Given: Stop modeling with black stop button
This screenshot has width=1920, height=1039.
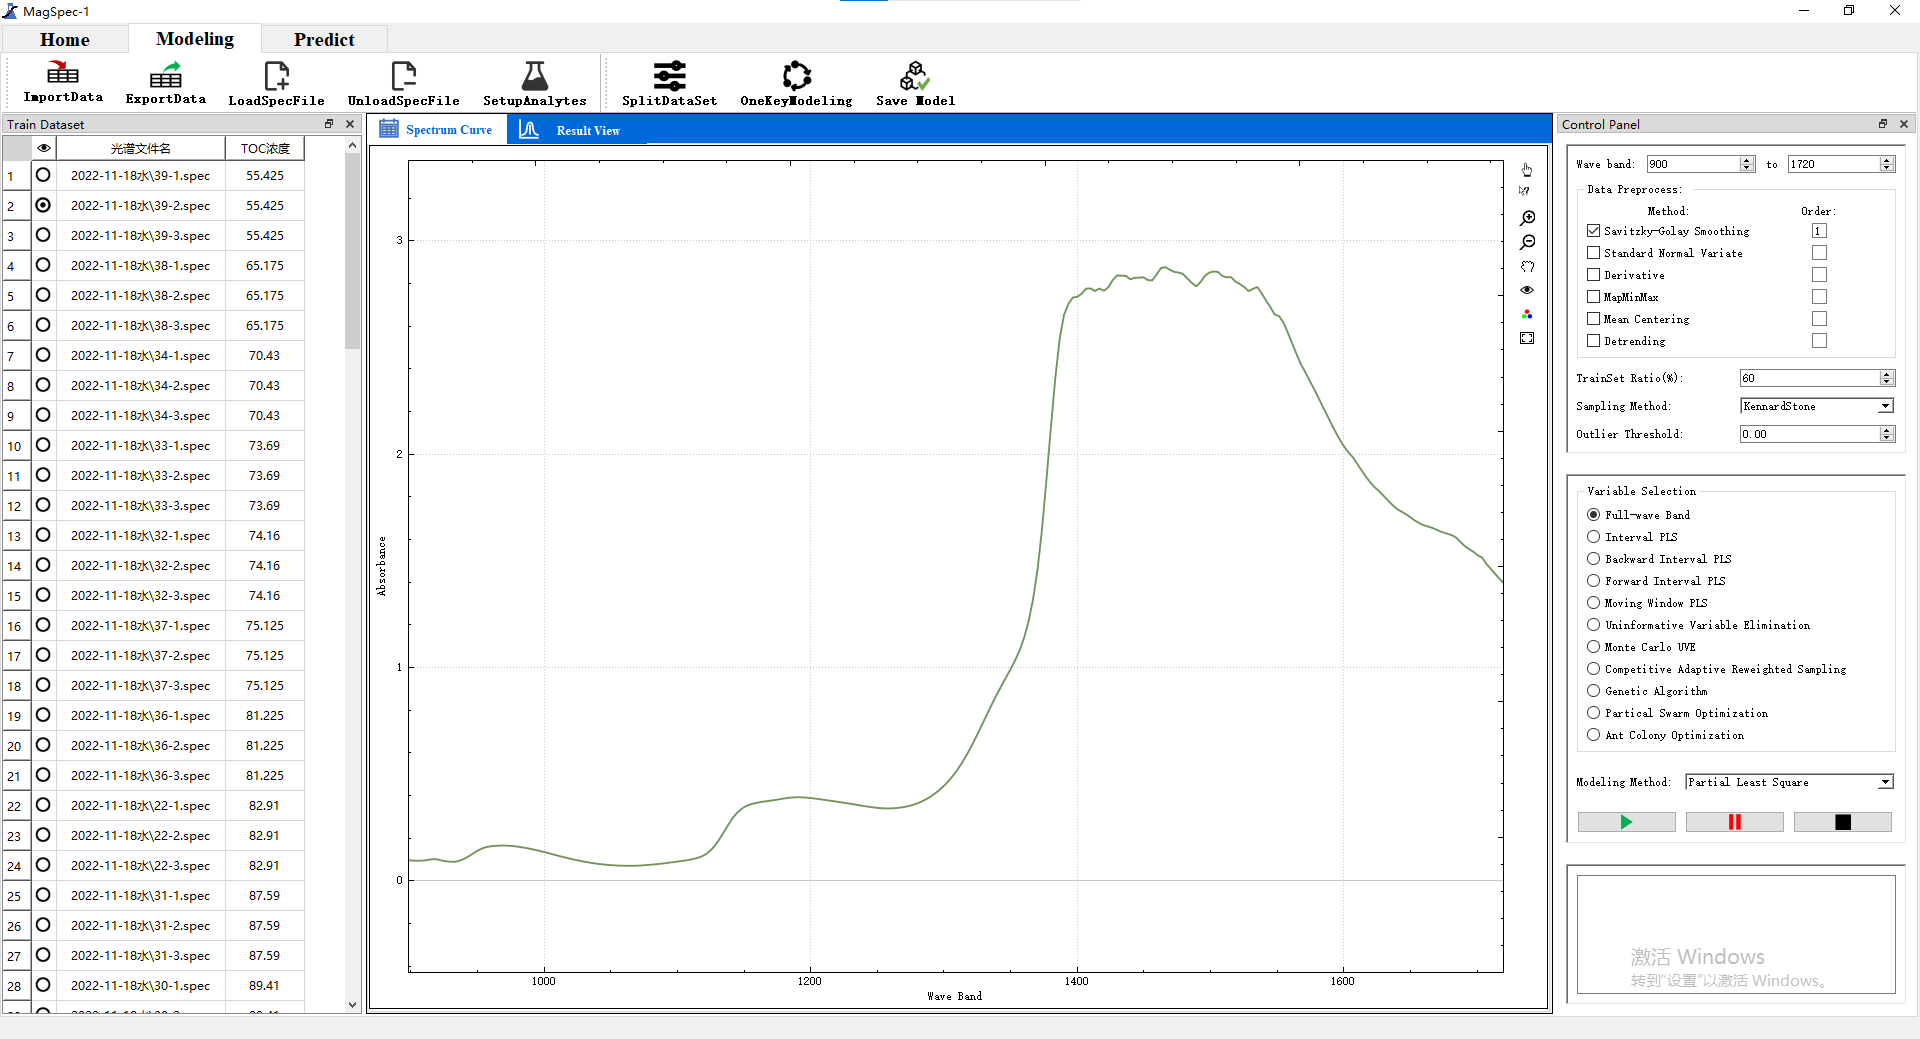Looking at the screenshot, I should [x=1842, y=822].
